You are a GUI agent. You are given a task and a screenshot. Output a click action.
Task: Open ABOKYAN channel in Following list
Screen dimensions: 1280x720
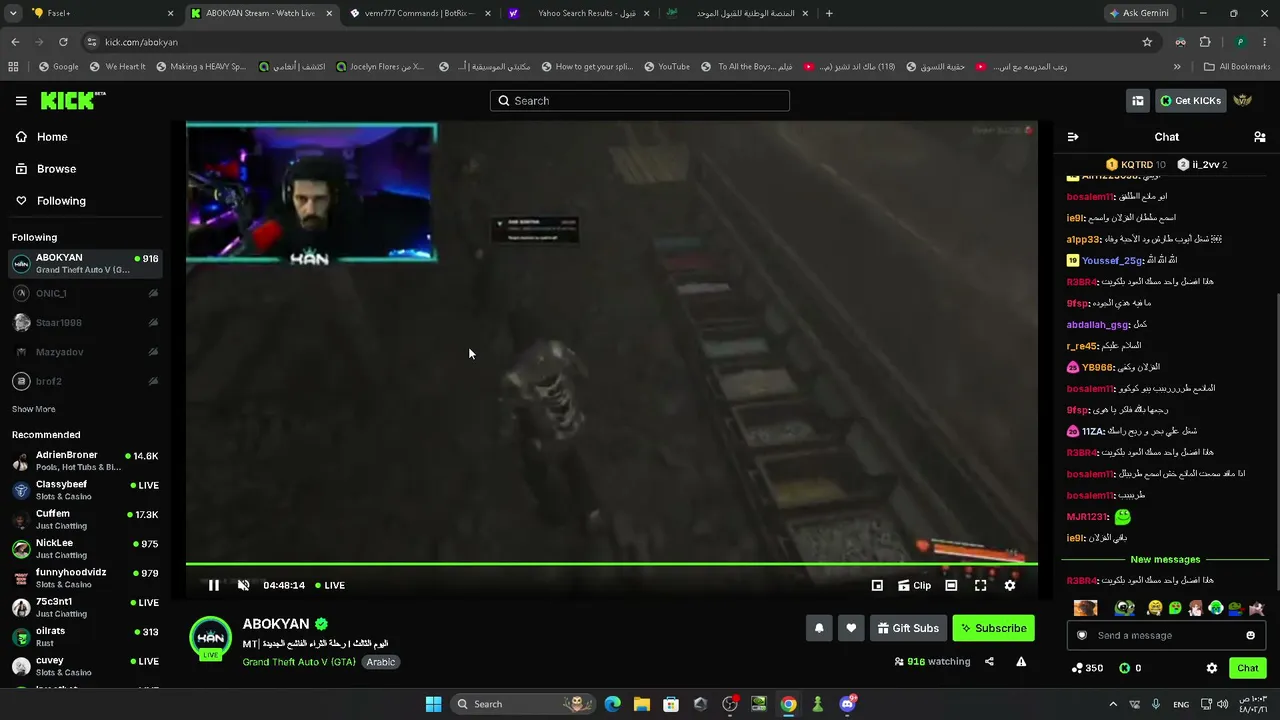coord(85,264)
